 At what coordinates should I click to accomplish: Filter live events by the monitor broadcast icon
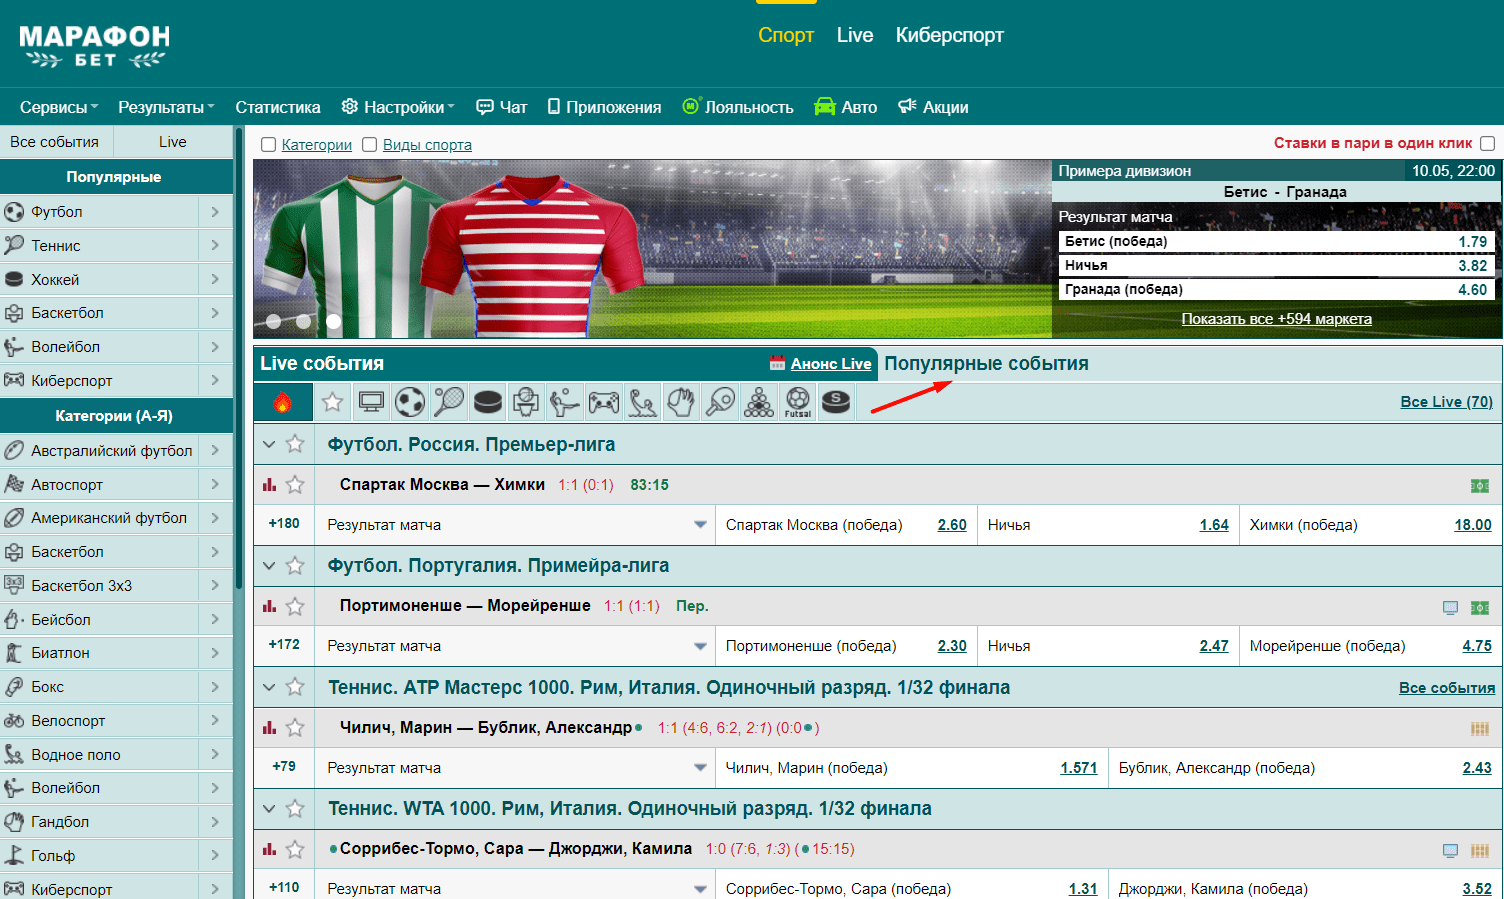point(371,402)
